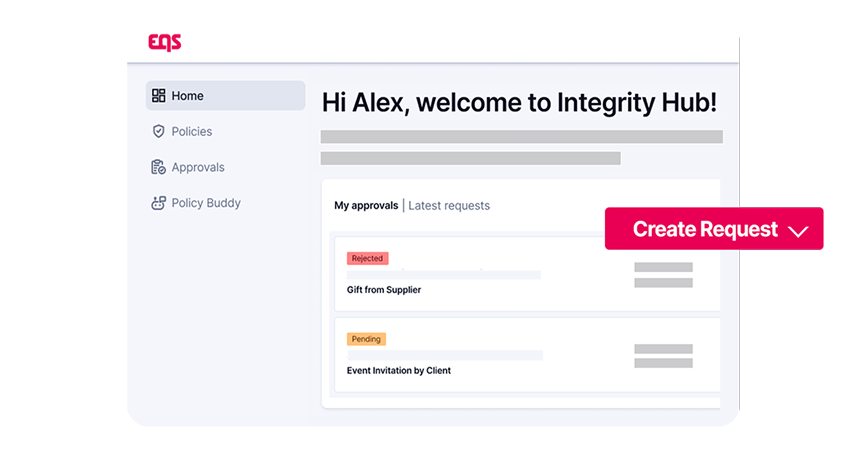The height and width of the screenshot is (450, 866).
Task: Click the Policies shield icon
Action: point(158,131)
